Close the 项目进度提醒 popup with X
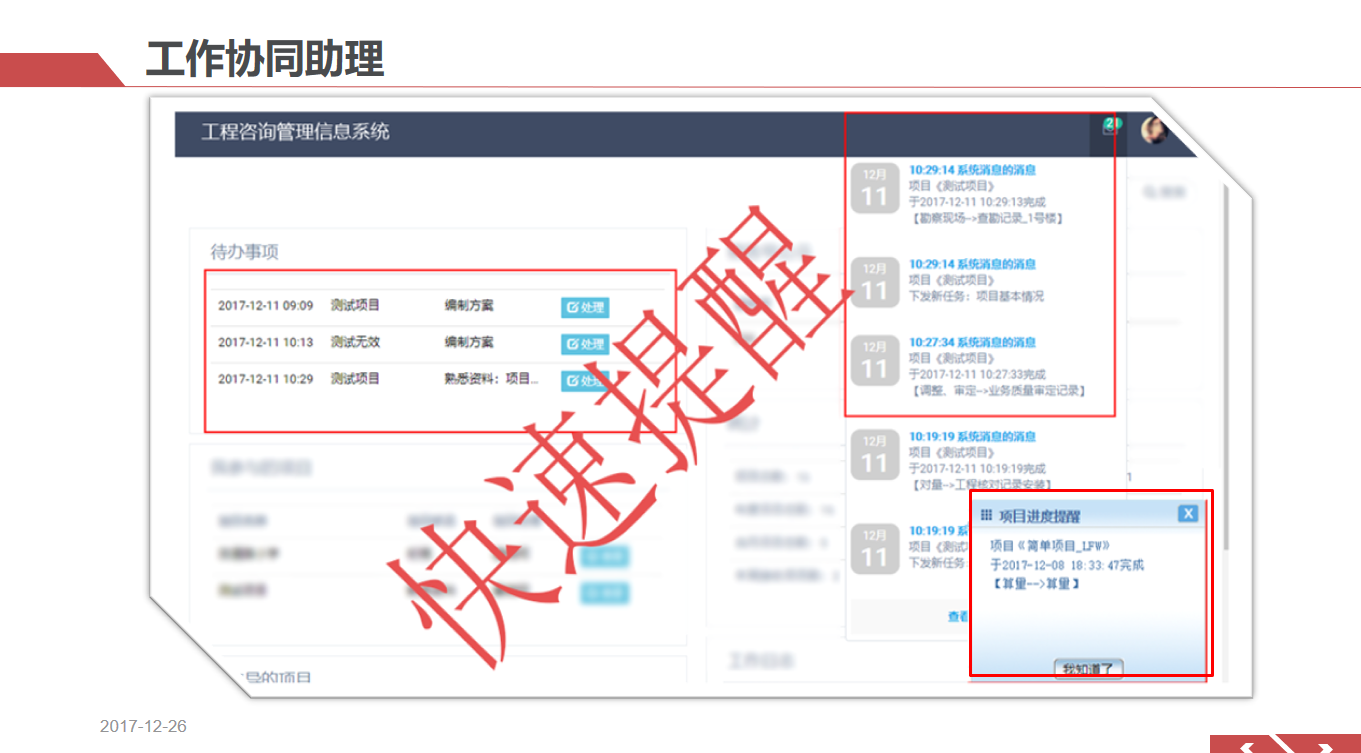 point(1187,514)
